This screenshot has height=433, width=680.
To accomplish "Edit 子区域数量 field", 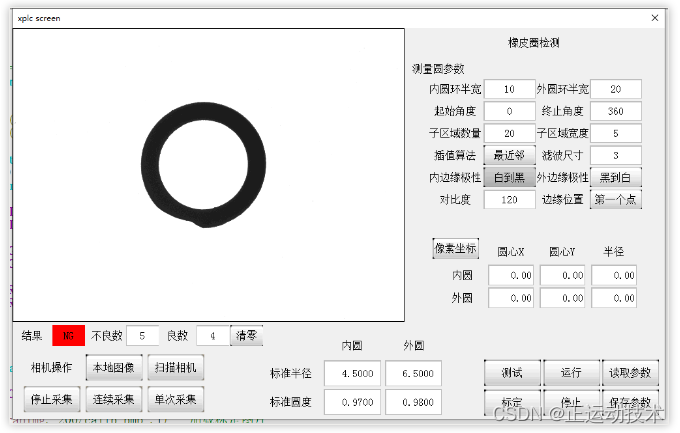I will point(509,133).
